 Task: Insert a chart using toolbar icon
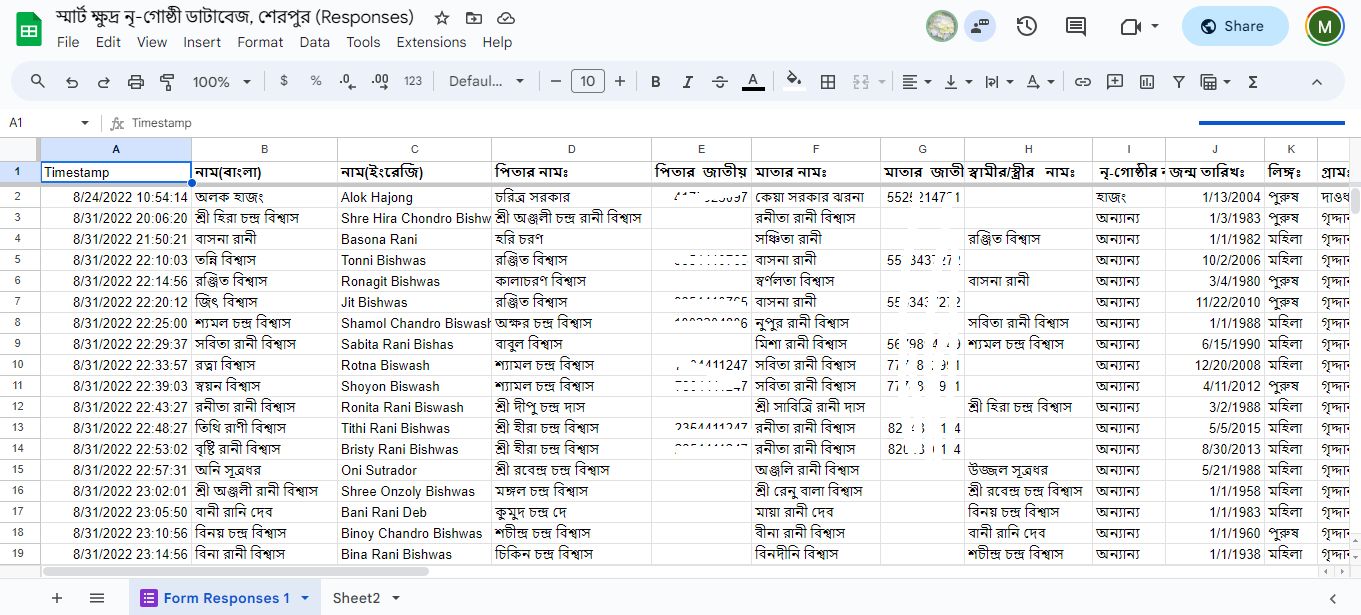1147,82
